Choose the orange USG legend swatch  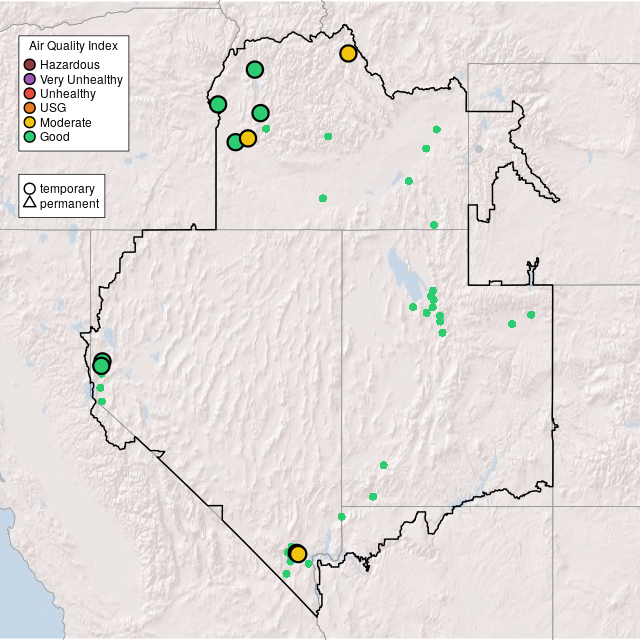[30, 108]
